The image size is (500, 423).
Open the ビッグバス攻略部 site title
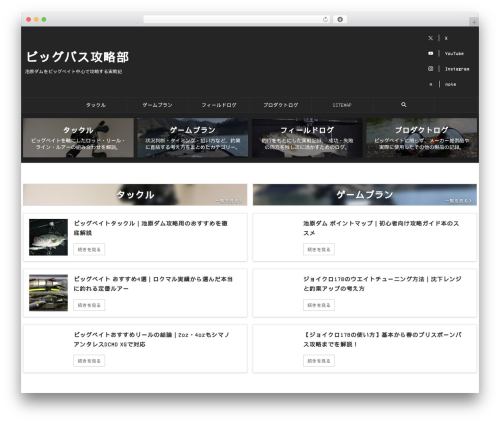pos(77,57)
